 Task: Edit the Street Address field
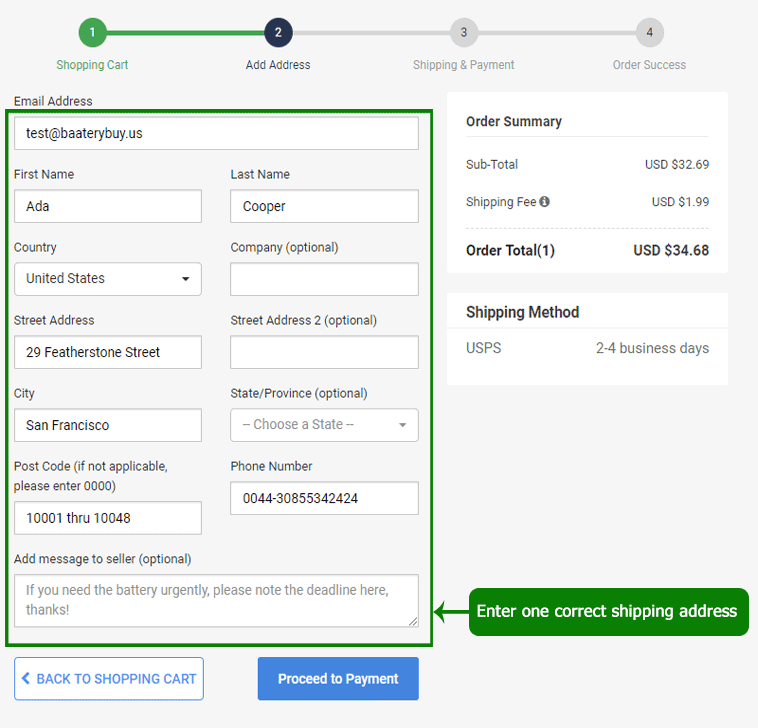coord(108,352)
